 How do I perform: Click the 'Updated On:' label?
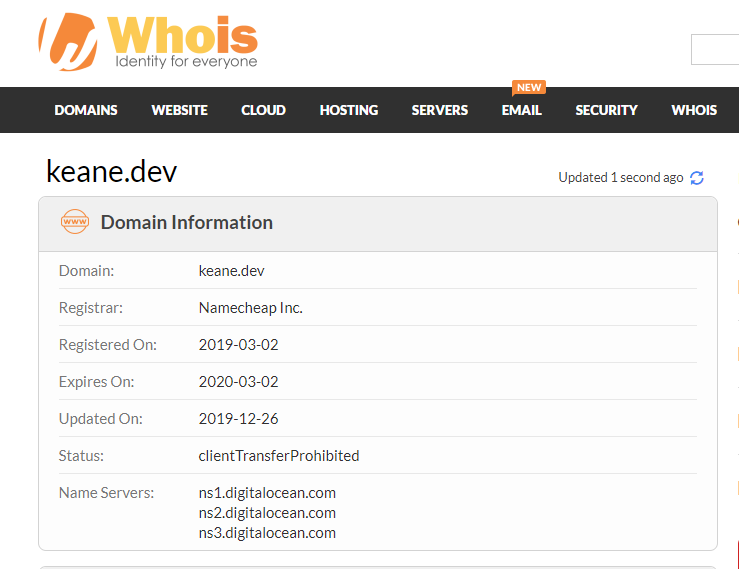[x=100, y=419]
